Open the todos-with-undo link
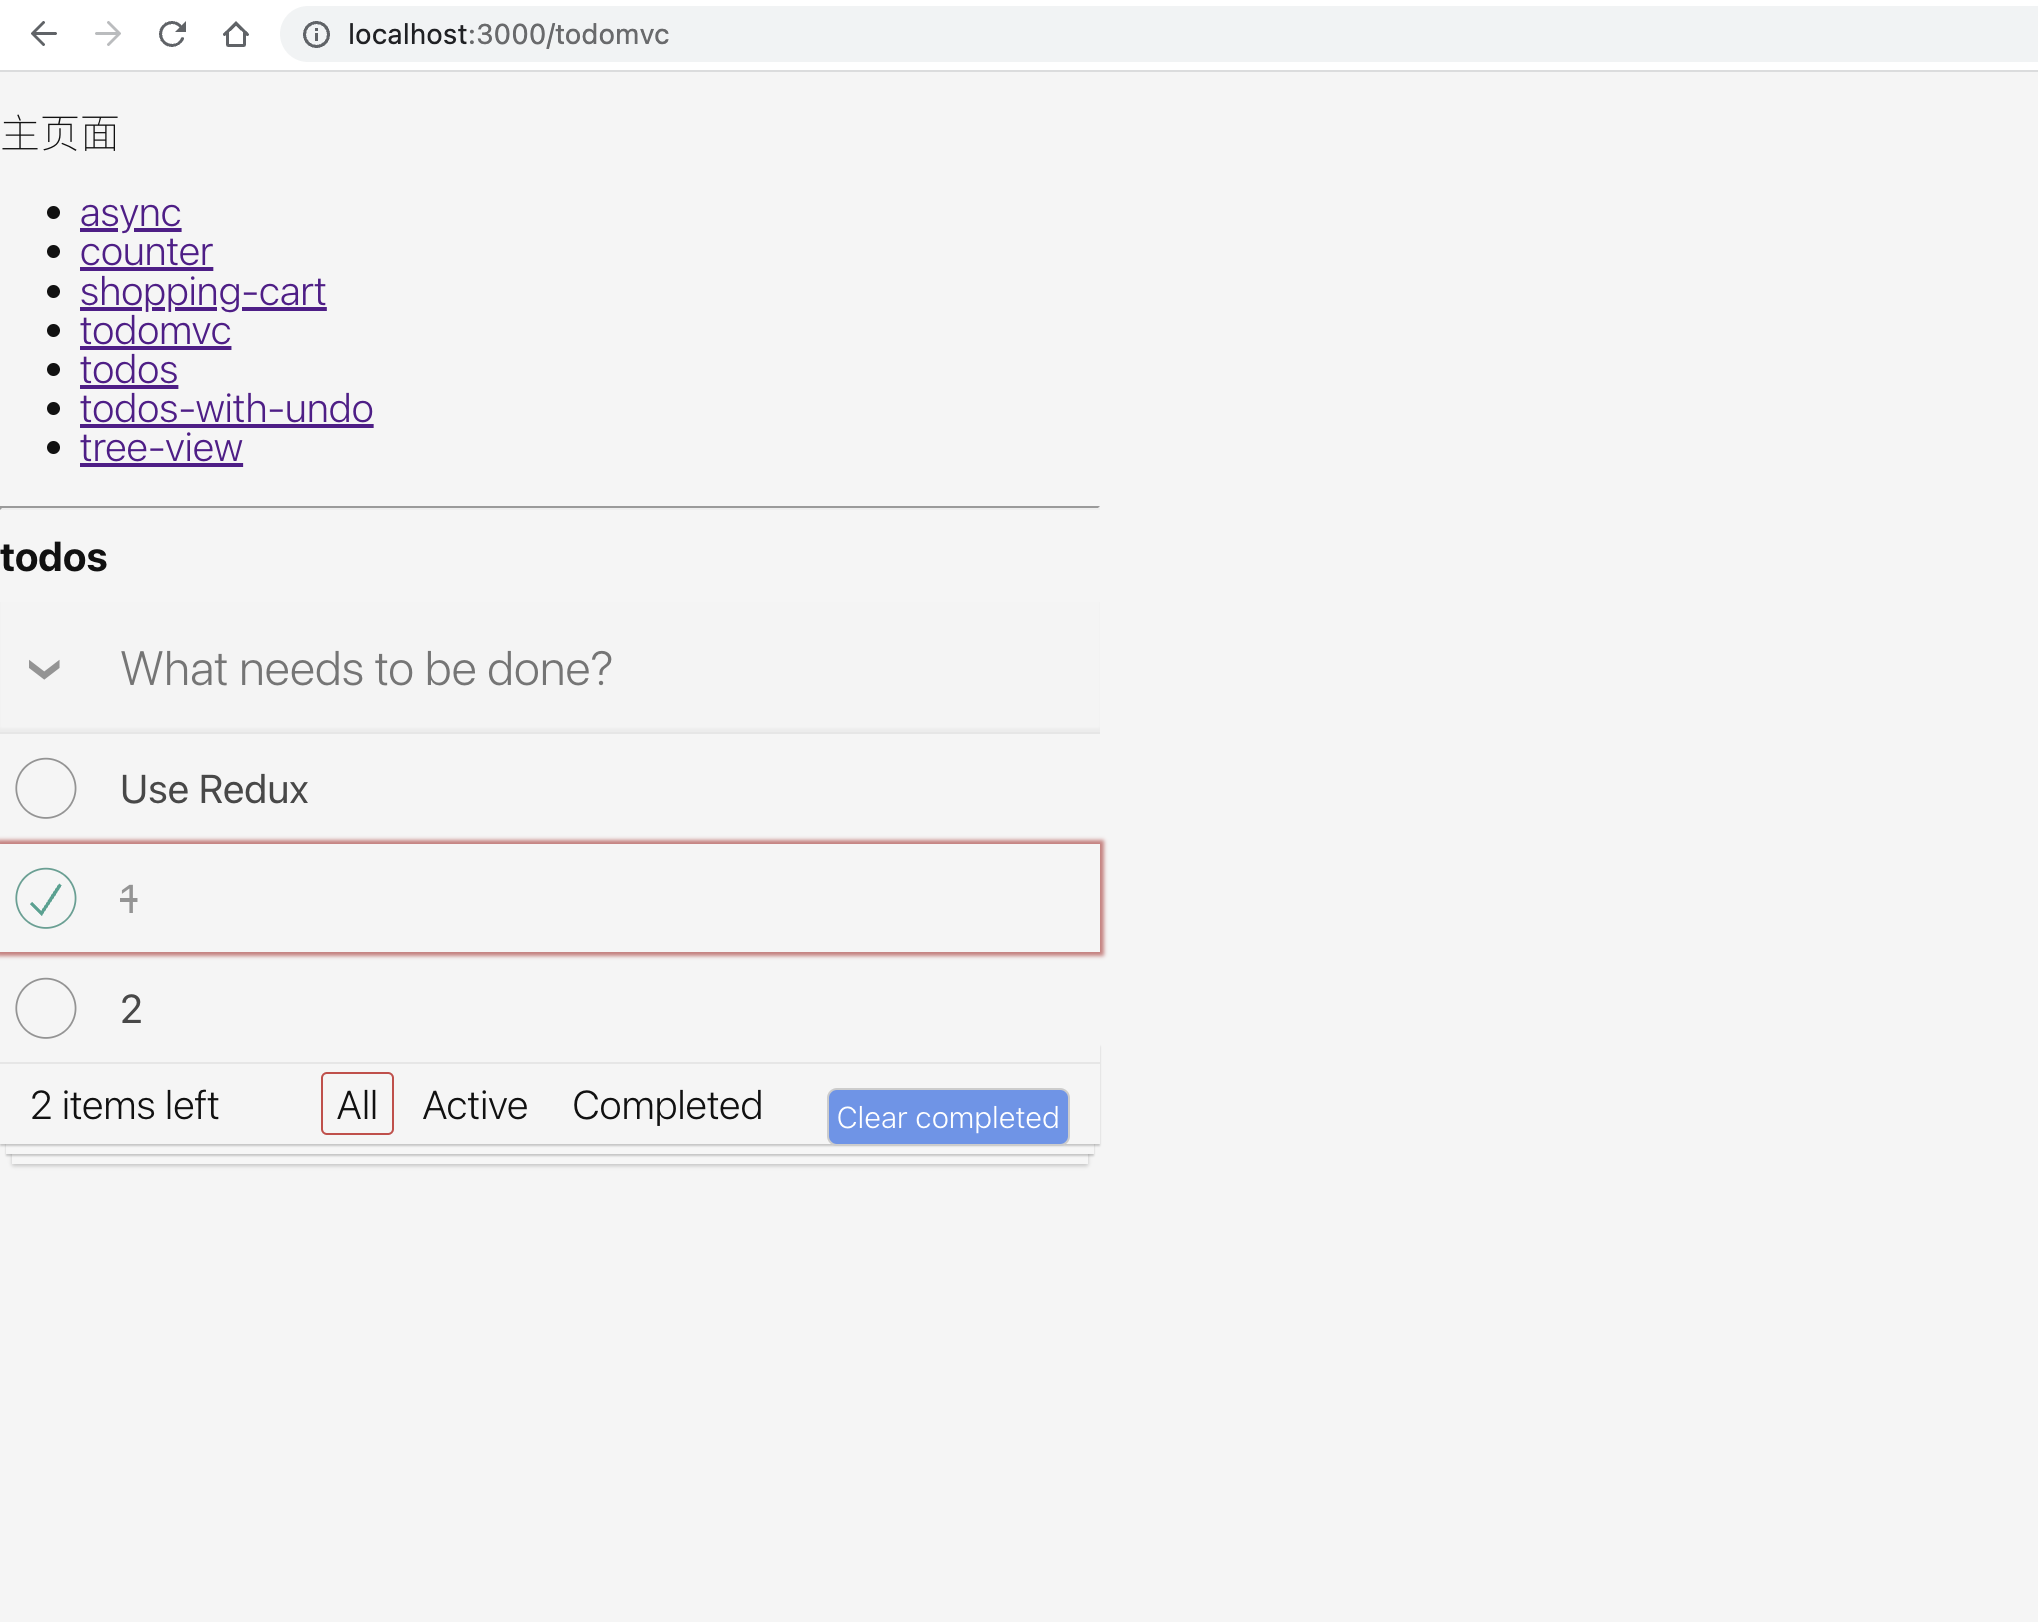 coord(226,409)
